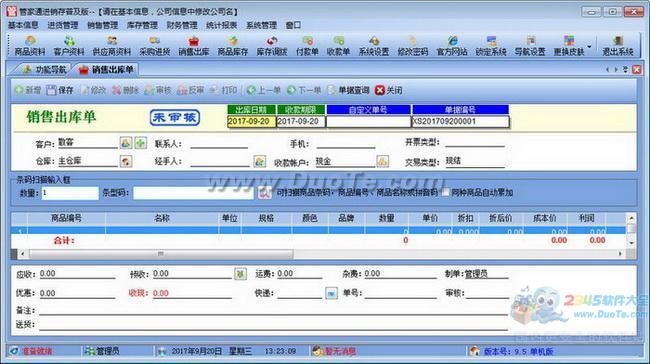Open the 收款帐户 selection button
Screen dimensions: 650x364
(382, 161)
